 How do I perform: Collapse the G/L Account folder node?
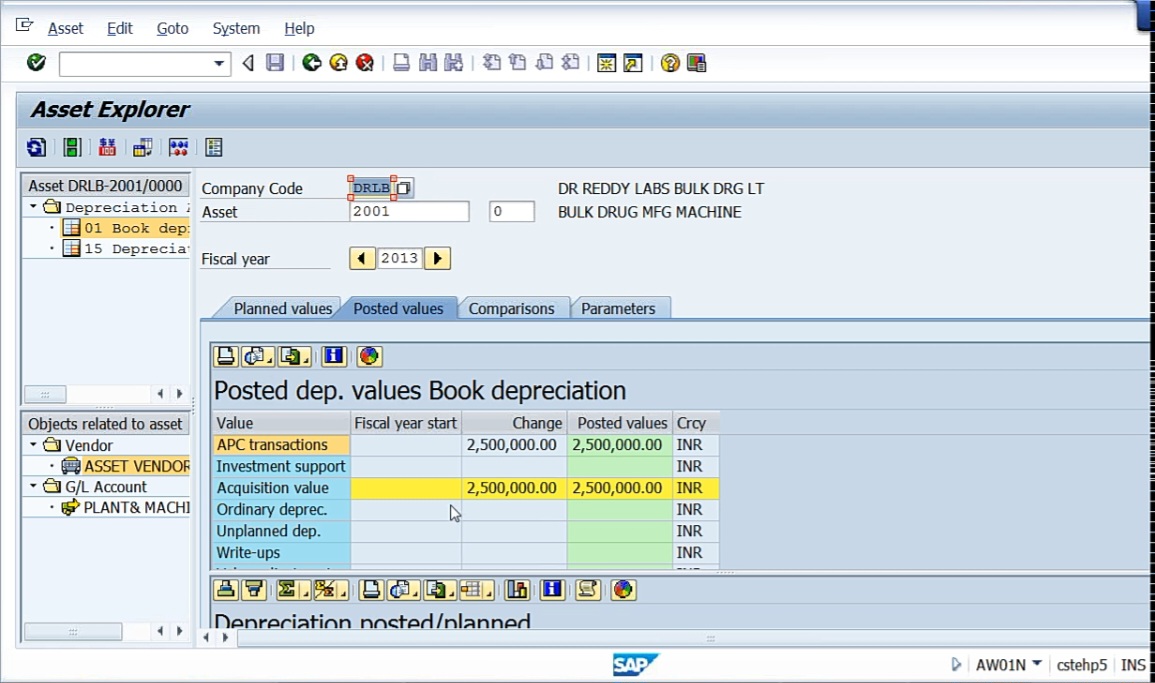pos(33,486)
